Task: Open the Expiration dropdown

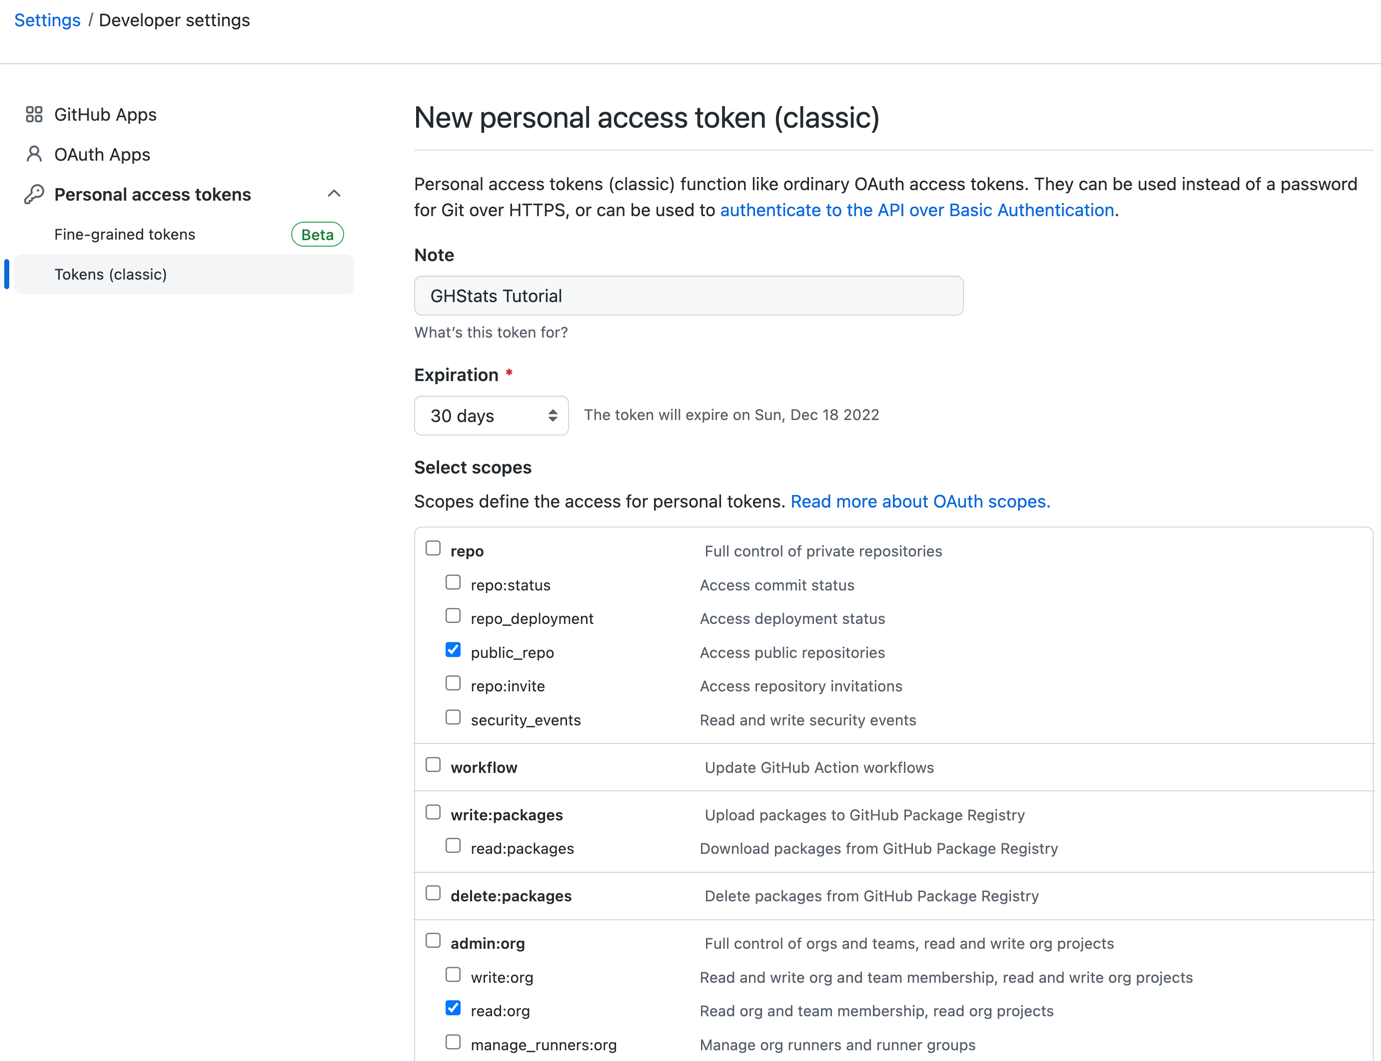Action: (x=491, y=415)
